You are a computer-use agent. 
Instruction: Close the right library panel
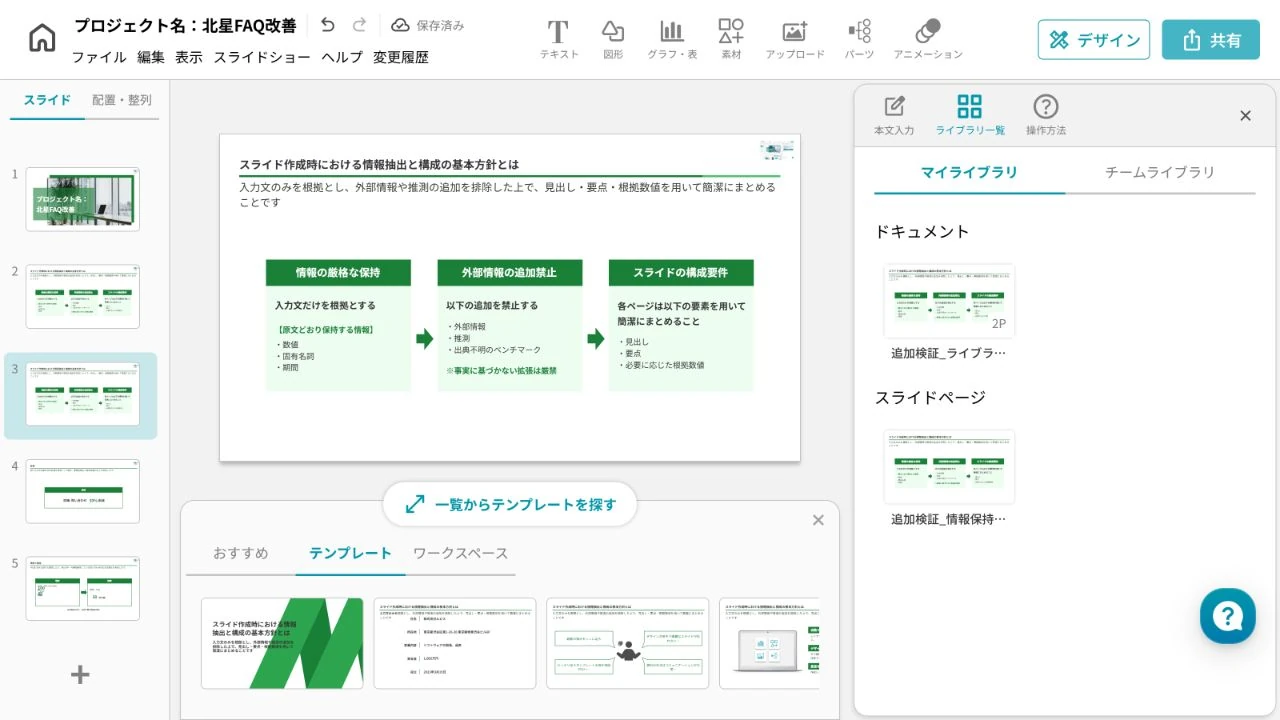[x=1245, y=116]
